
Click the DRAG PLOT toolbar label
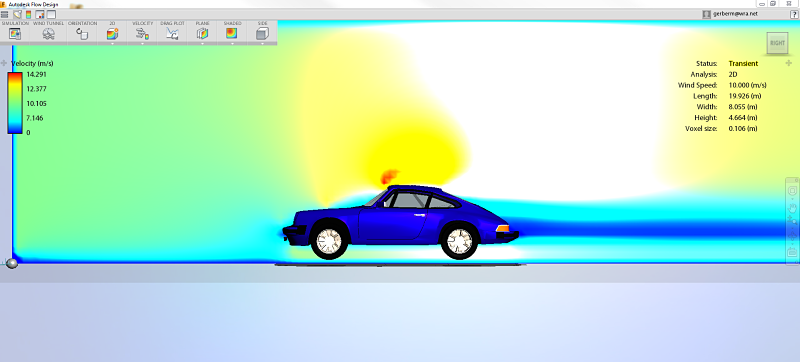[x=172, y=23]
